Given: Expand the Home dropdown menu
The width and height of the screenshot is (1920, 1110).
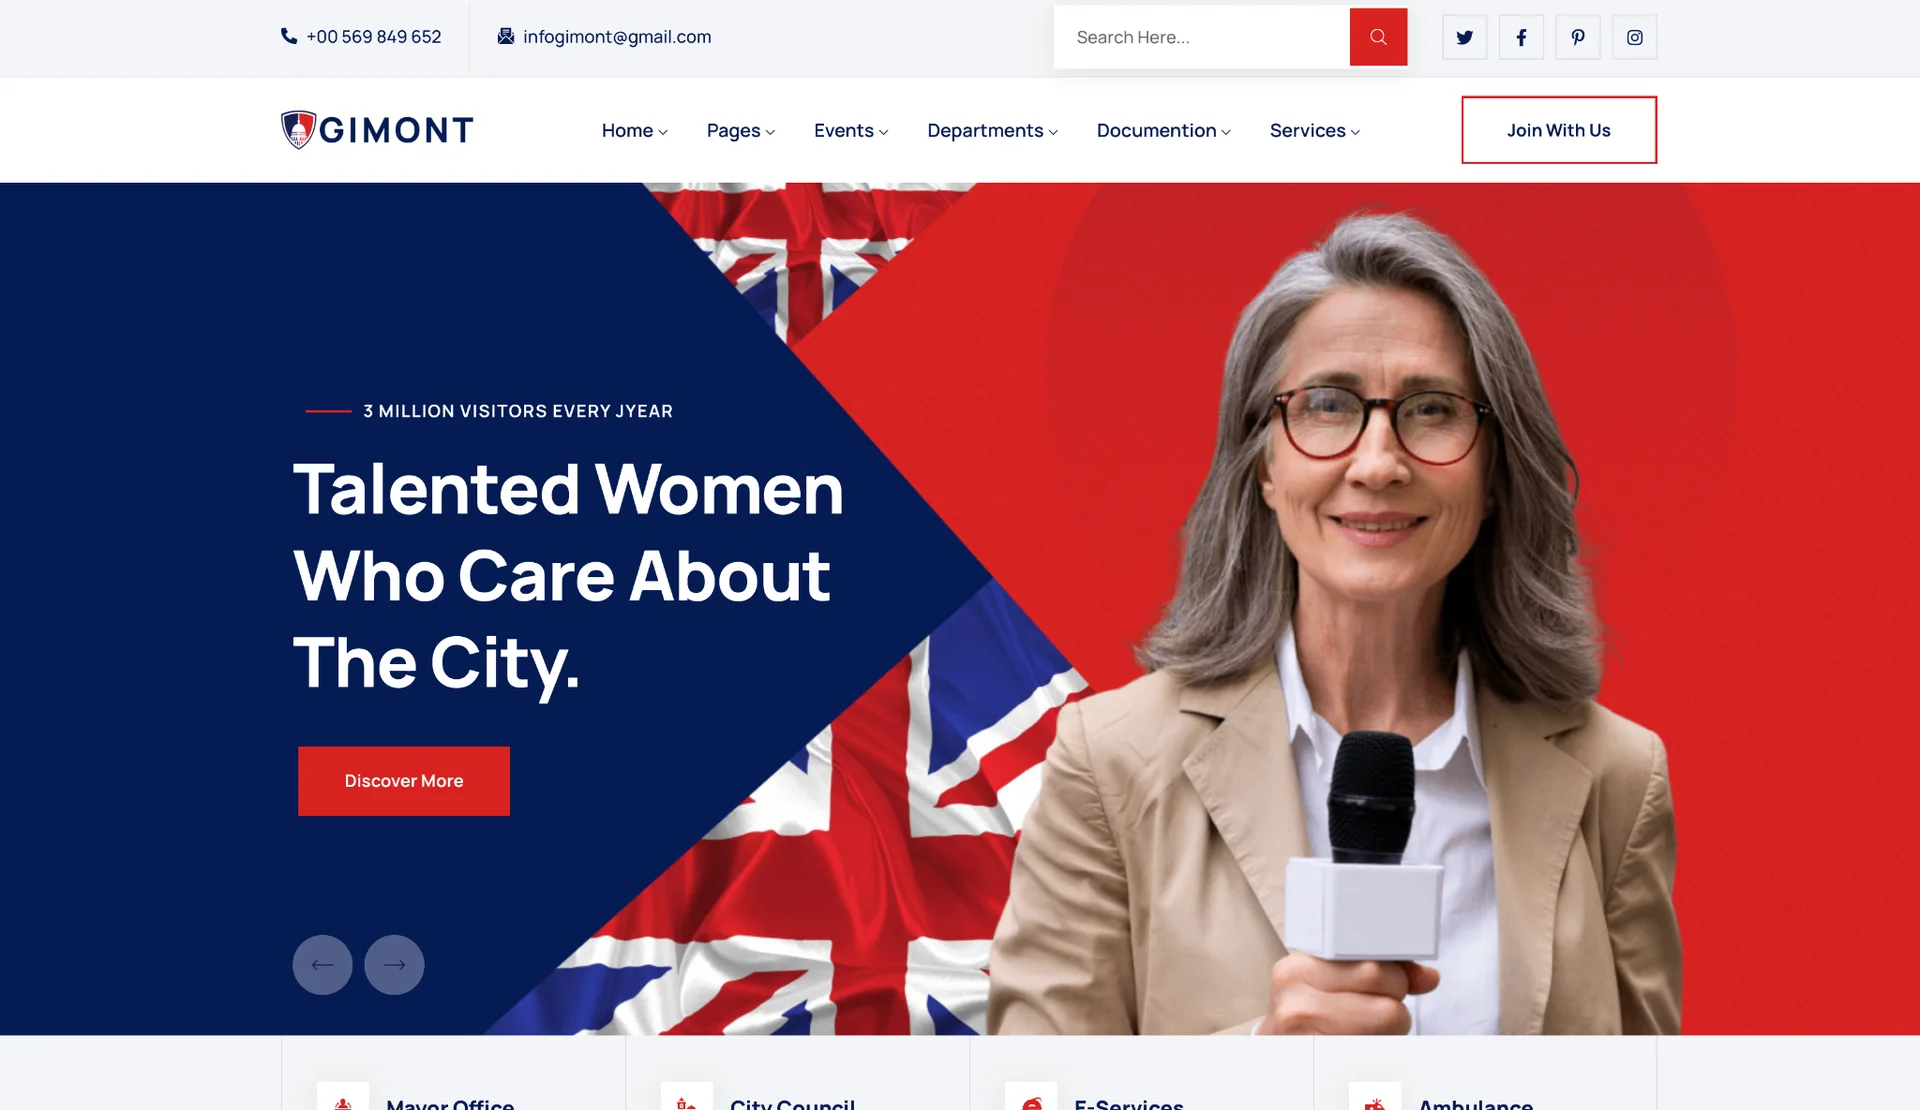Looking at the screenshot, I should [x=634, y=130].
